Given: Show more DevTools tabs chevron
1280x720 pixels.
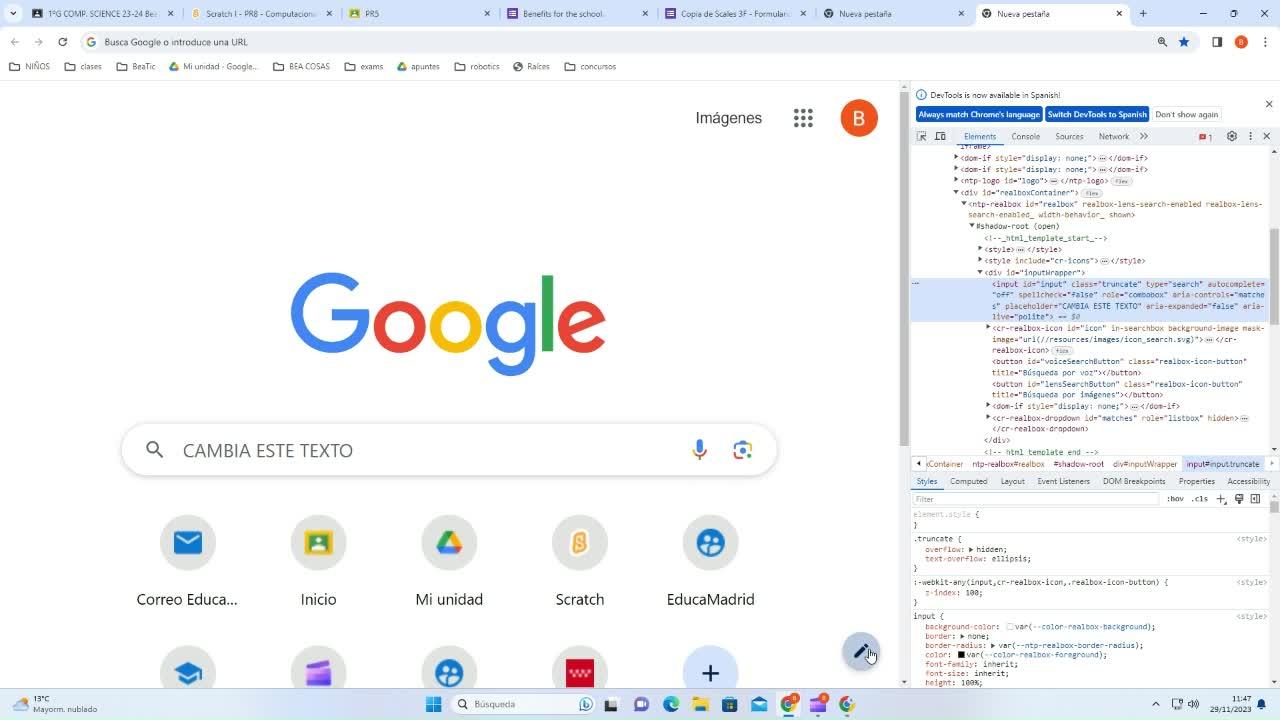Looking at the screenshot, I should [x=1144, y=136].
